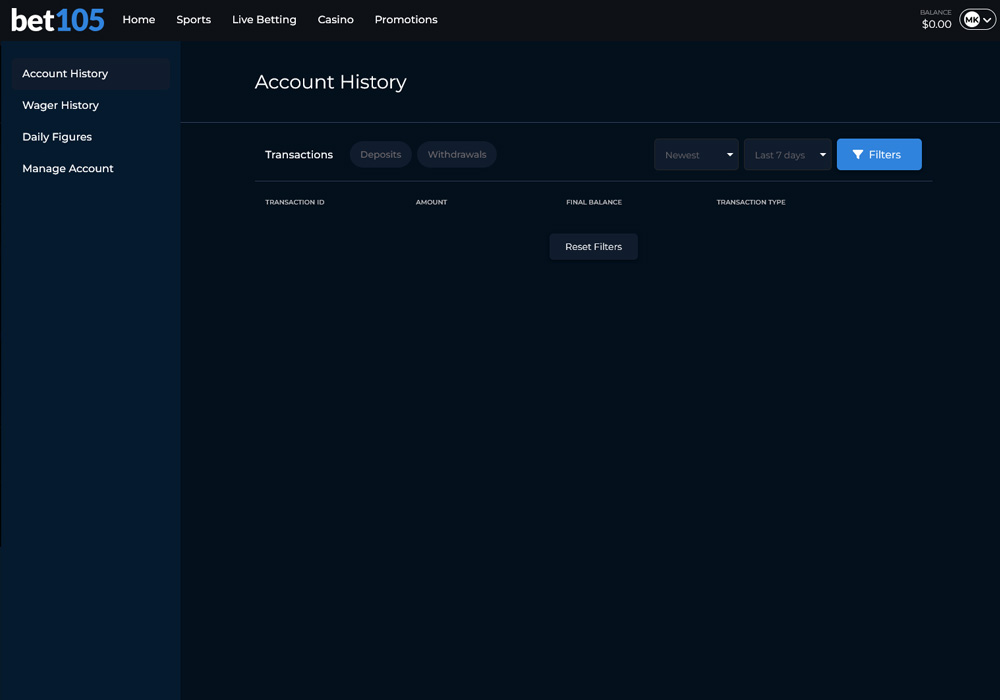This screenshot has width=1000, height=700.
Task: Click the funnel icon in Filters
Action: tap(858, 155)
